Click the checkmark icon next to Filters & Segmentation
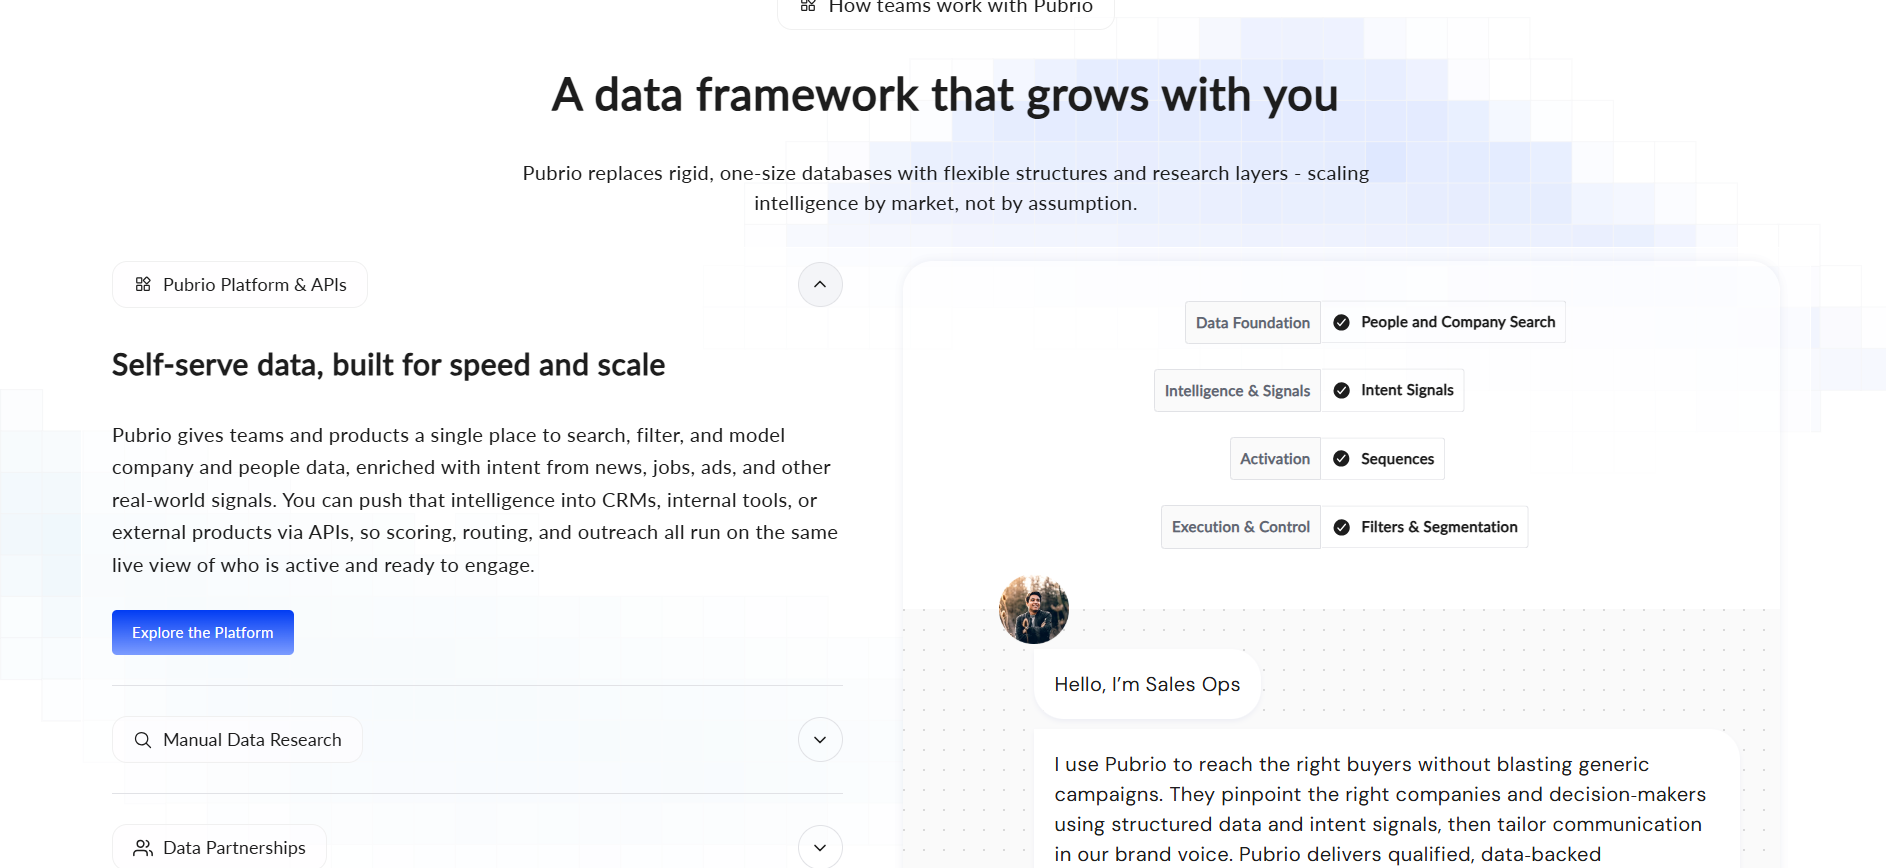The height and width of the screenshot is (868, 1886). [1342, 527]
